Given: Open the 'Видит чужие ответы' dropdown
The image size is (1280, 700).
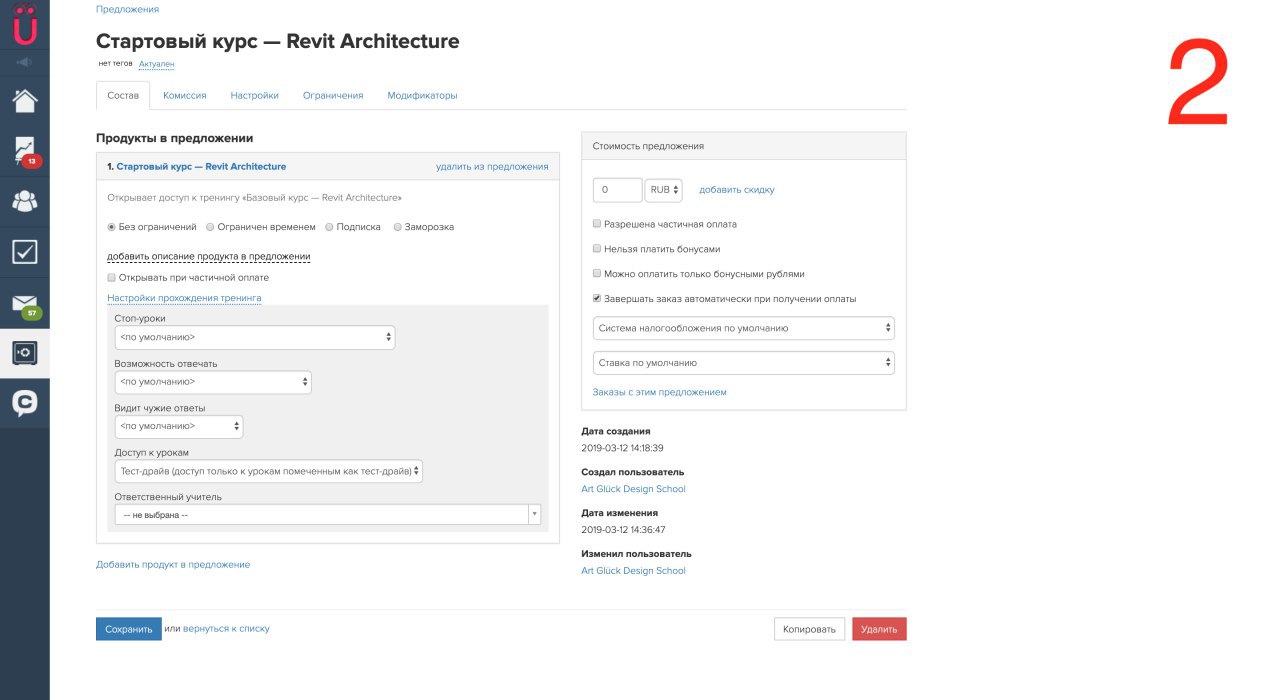Looking at the screenshot, I should [179, 426].
